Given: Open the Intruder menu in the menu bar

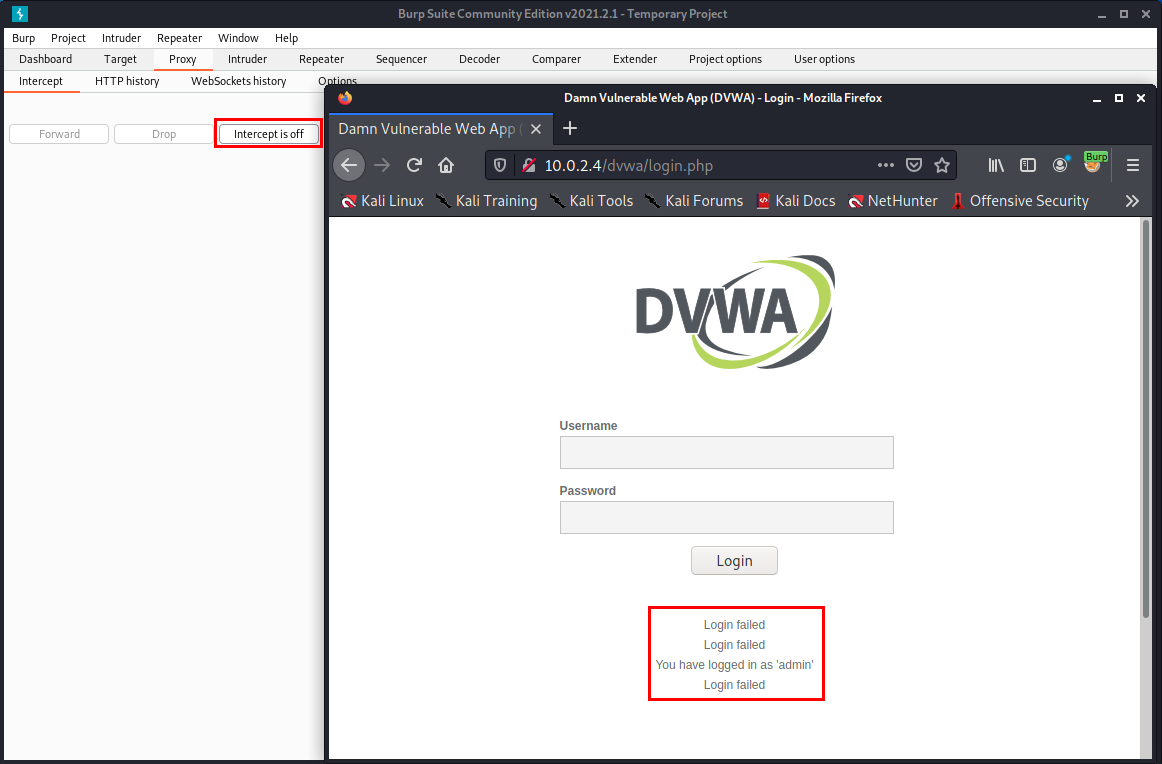Looking at the screenshot, I should click(122, 38).
